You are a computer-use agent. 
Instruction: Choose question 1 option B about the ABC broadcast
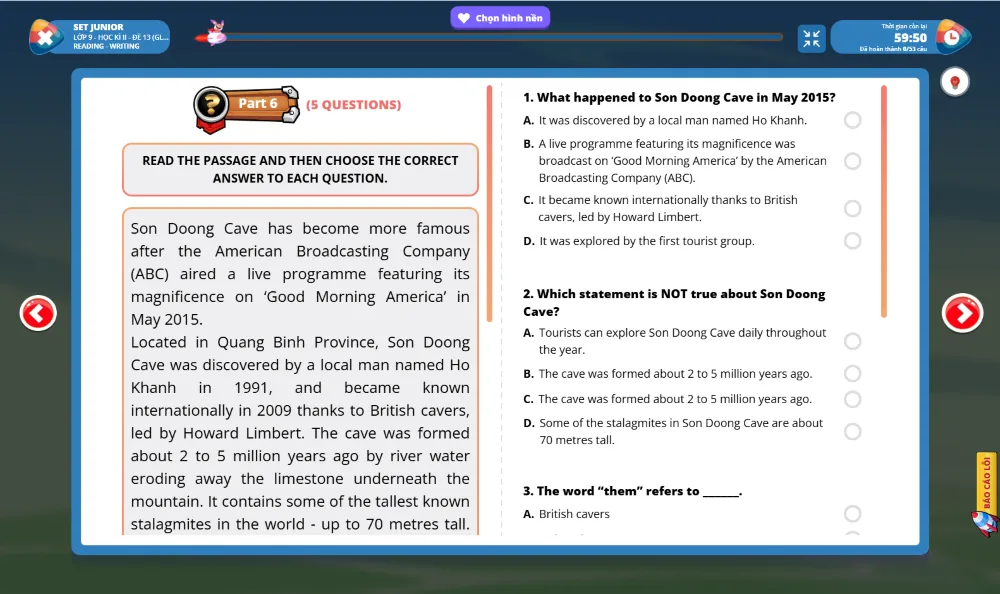[x=852, y=161]
